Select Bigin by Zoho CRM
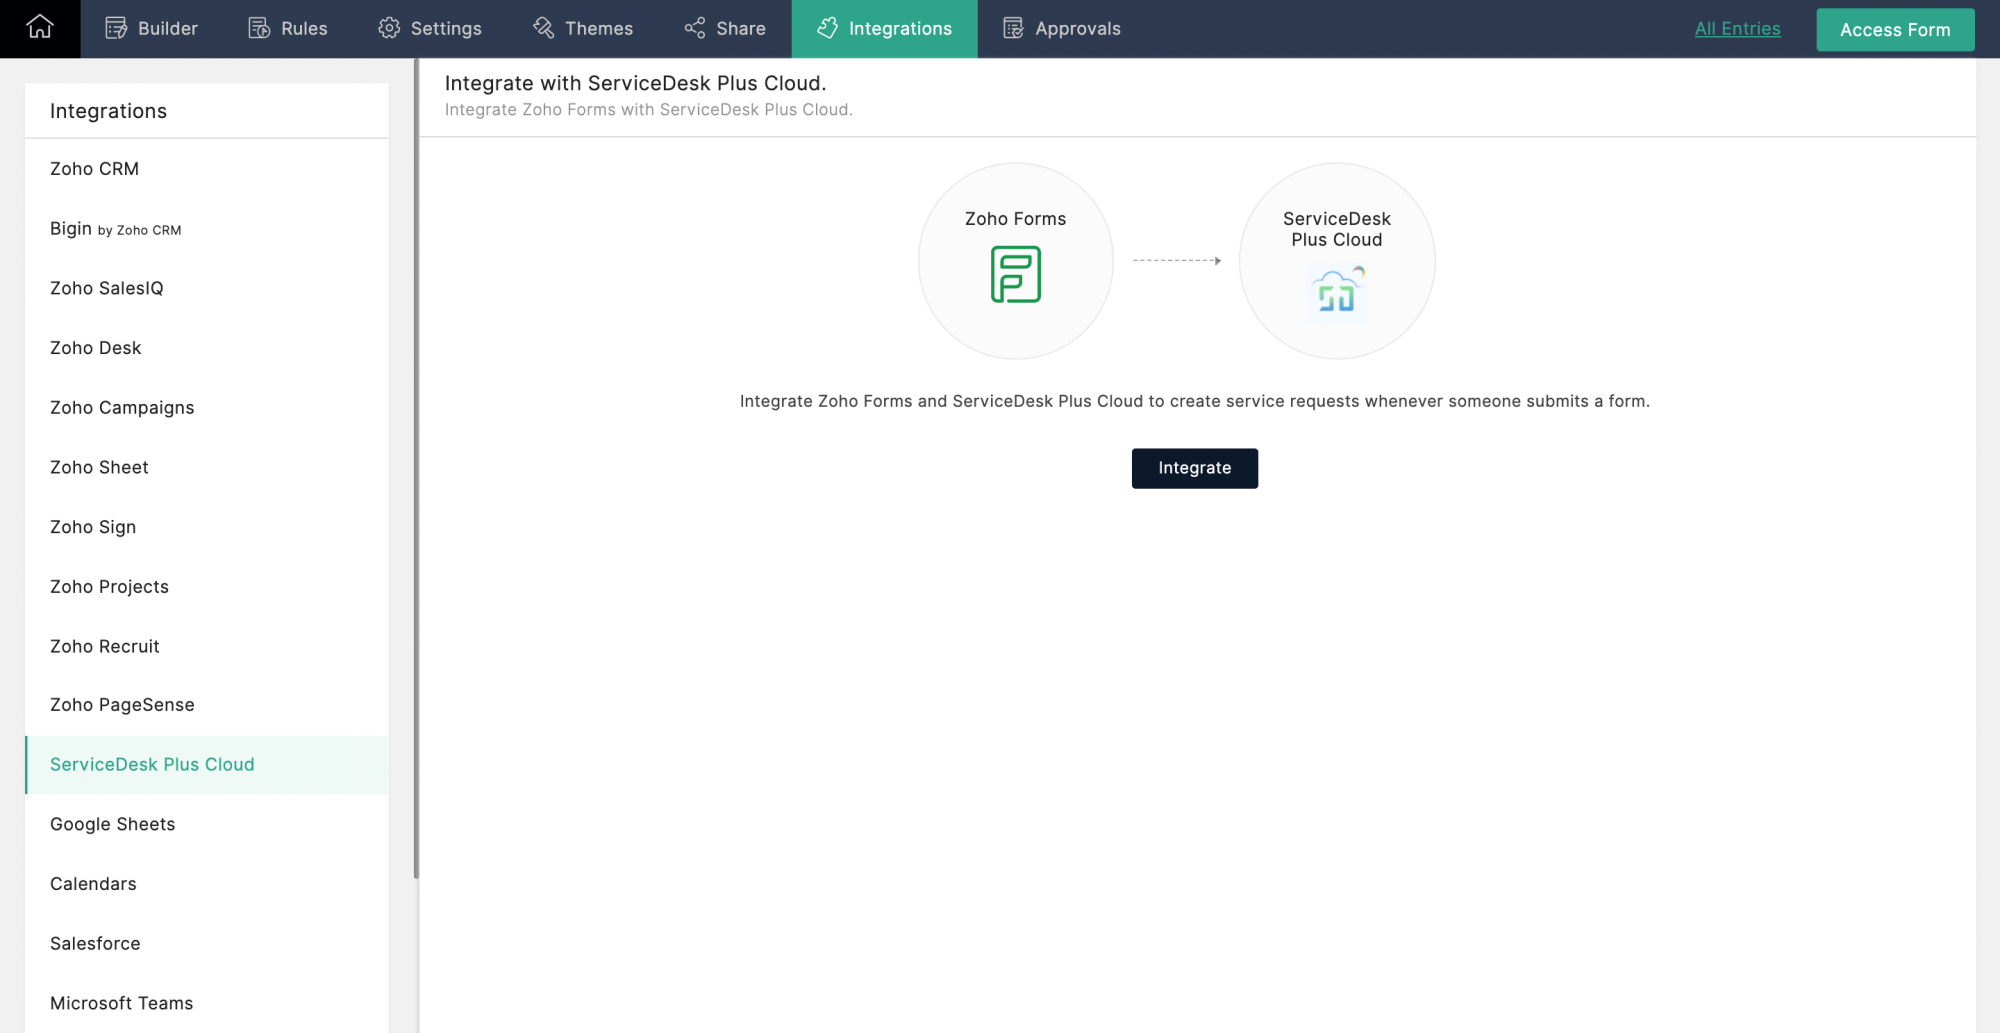 coord(207,229)
